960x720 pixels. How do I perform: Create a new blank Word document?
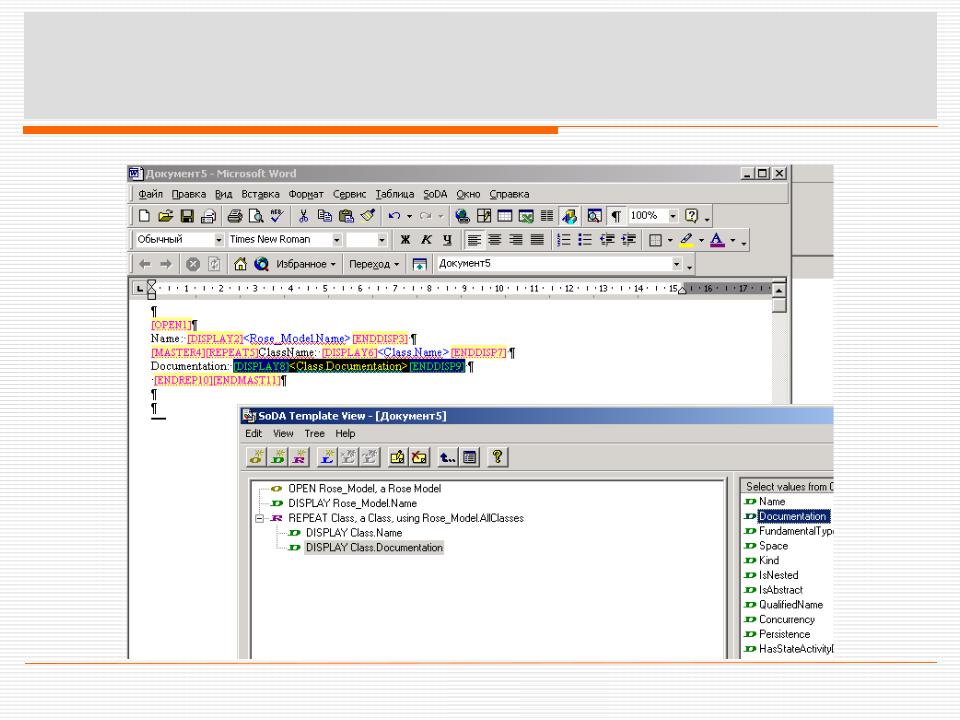(144, 216)
